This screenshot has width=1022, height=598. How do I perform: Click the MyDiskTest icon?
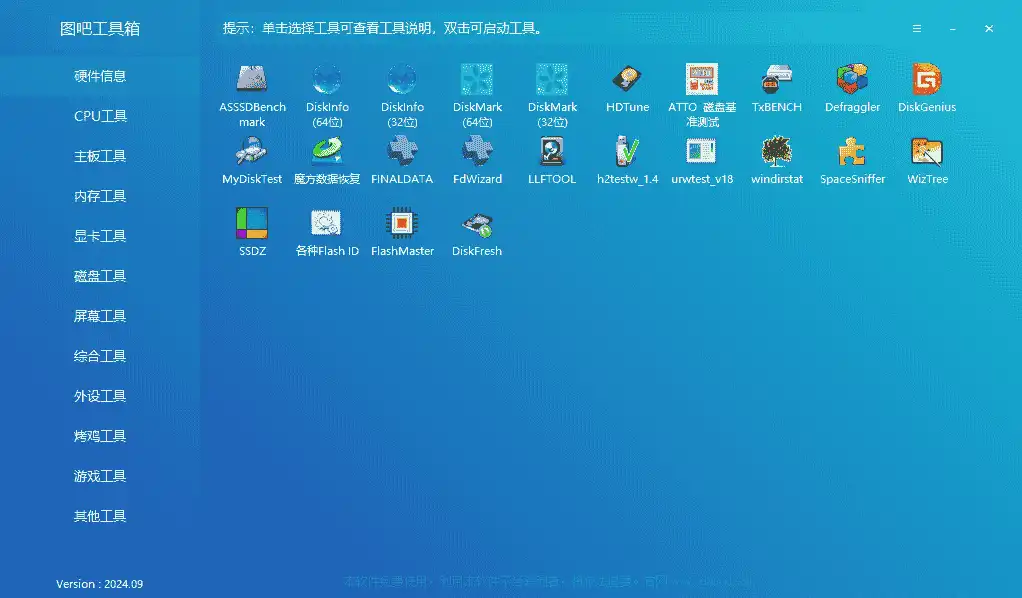click(x=252, y=151)
